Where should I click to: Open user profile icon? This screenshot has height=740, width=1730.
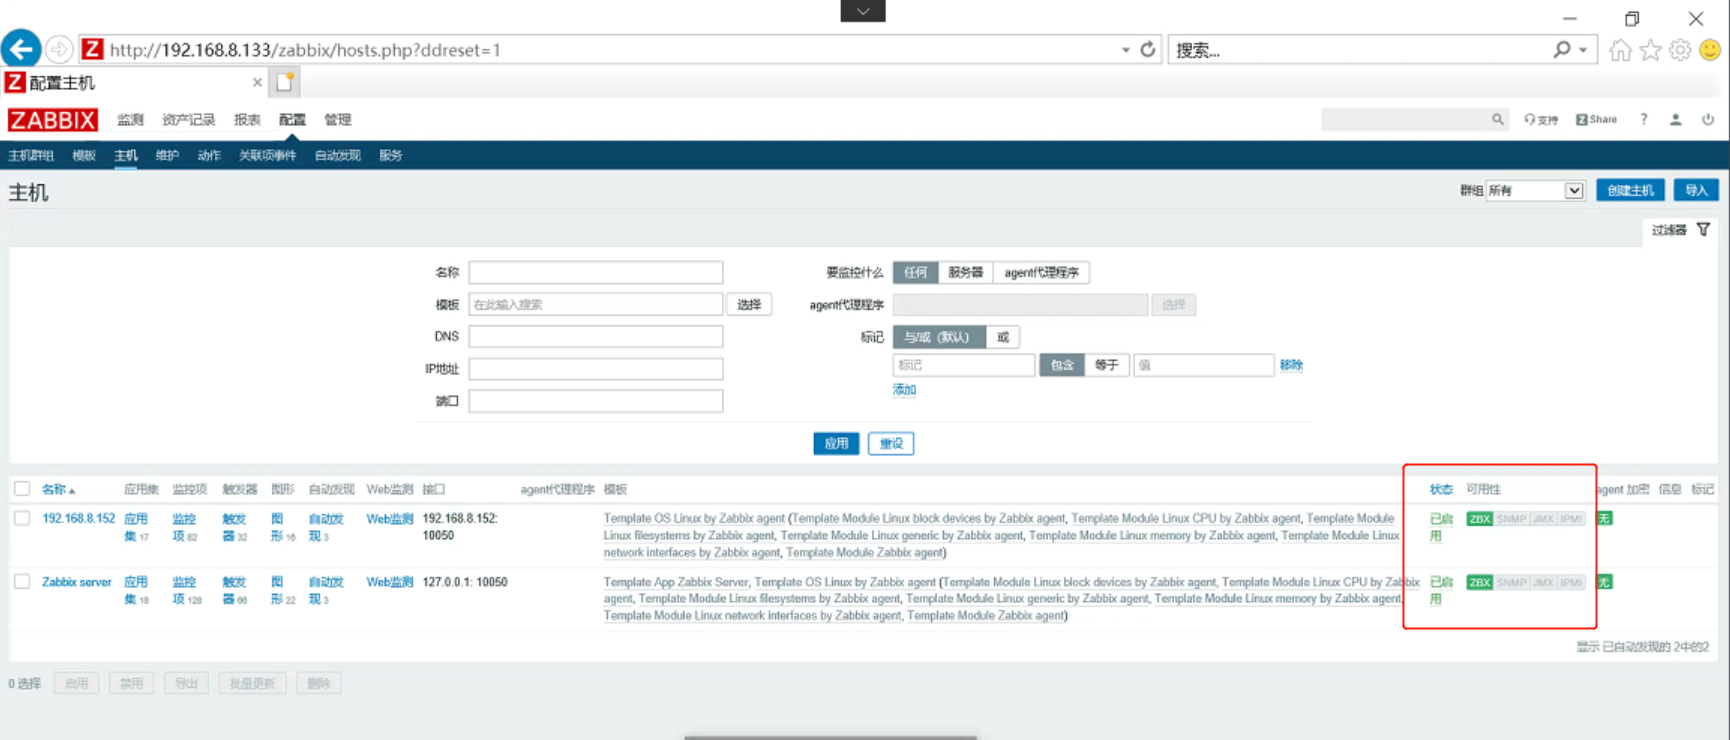1675,119
